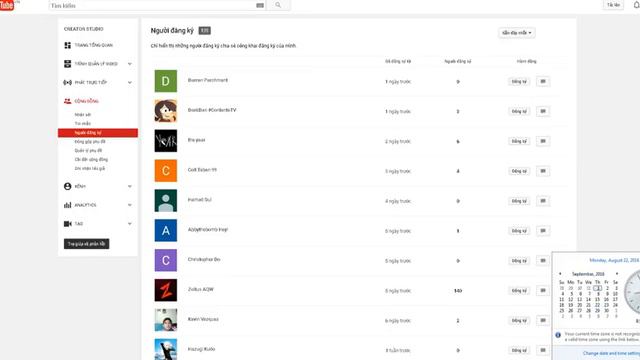Open the red Z subscriber avatar
The height and width of the screenshot is (360, 640).
pos(166,290)
